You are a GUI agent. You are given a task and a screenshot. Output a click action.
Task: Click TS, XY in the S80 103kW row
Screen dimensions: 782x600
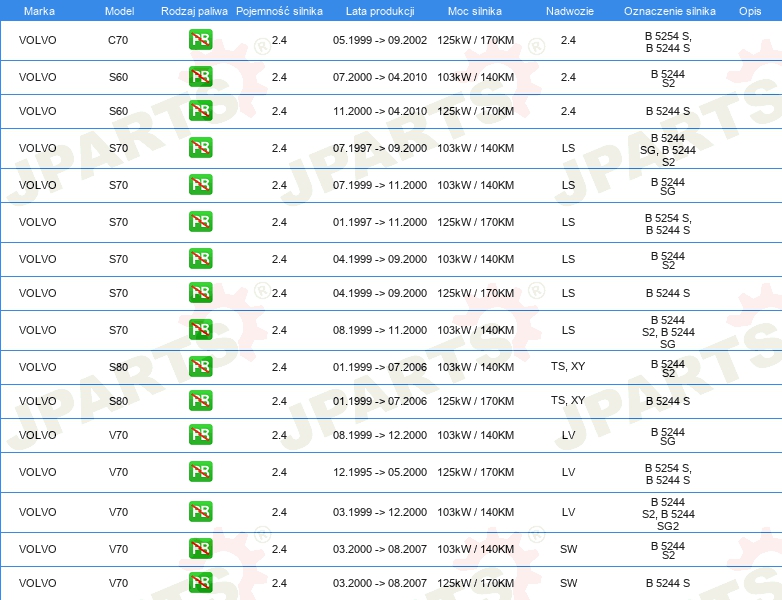568,366
